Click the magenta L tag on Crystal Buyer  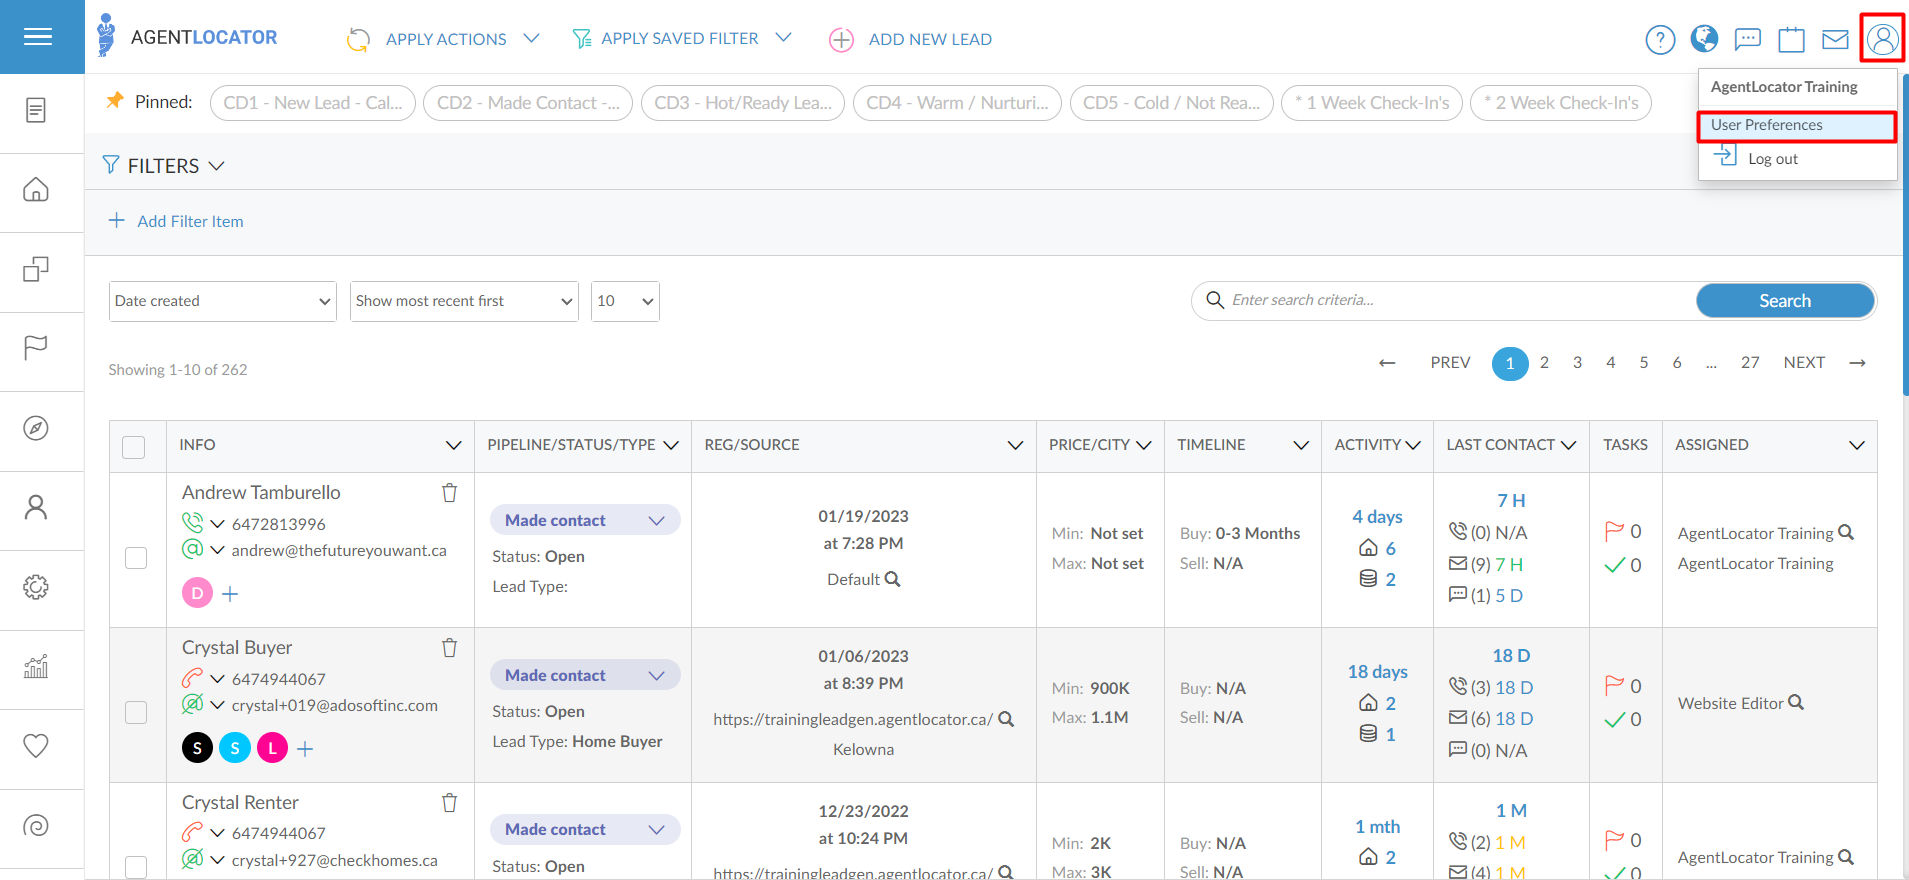(x=272, y=748)
